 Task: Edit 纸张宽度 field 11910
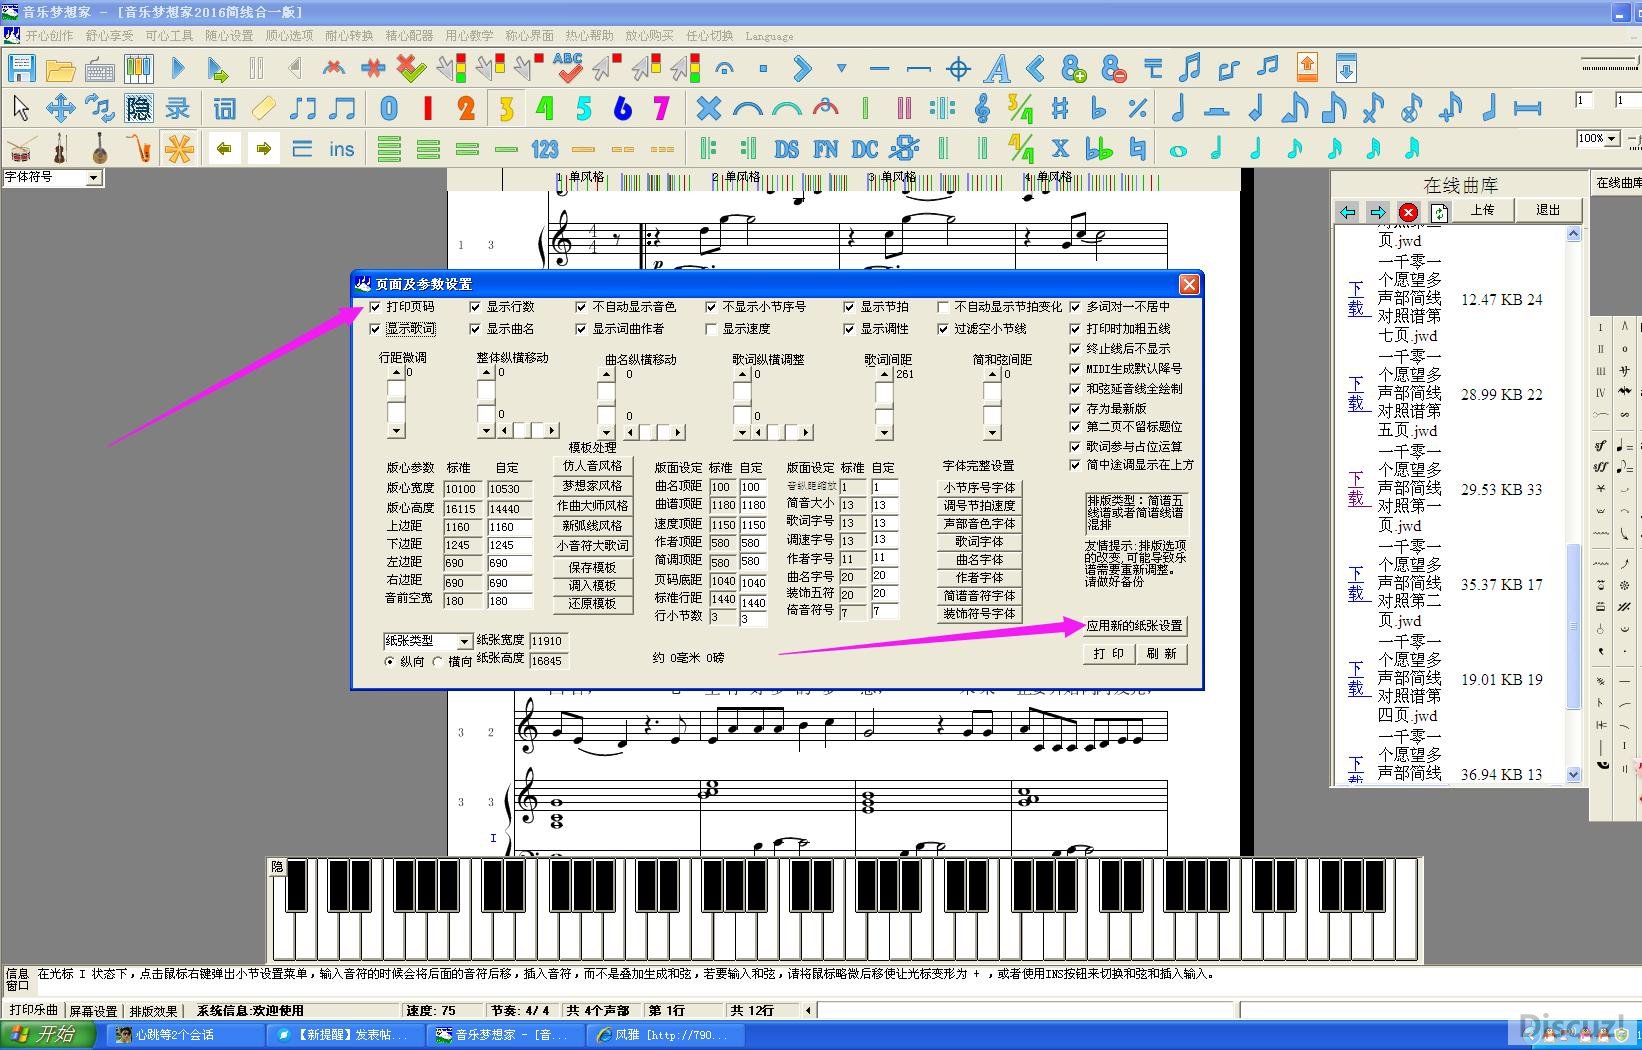550,641
